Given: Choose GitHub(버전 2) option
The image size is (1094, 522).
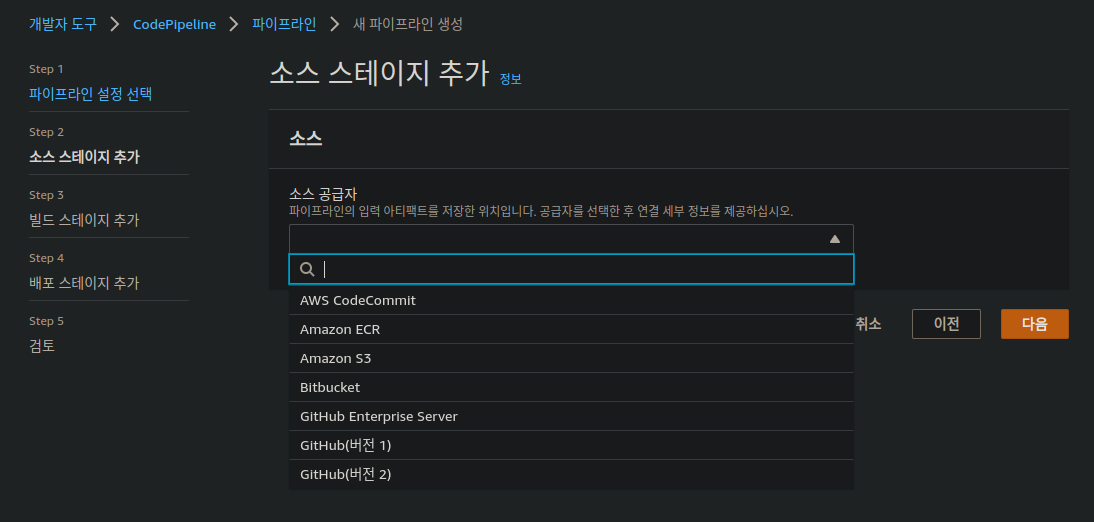Looking at the screenshot, I should tap(571, 475).
